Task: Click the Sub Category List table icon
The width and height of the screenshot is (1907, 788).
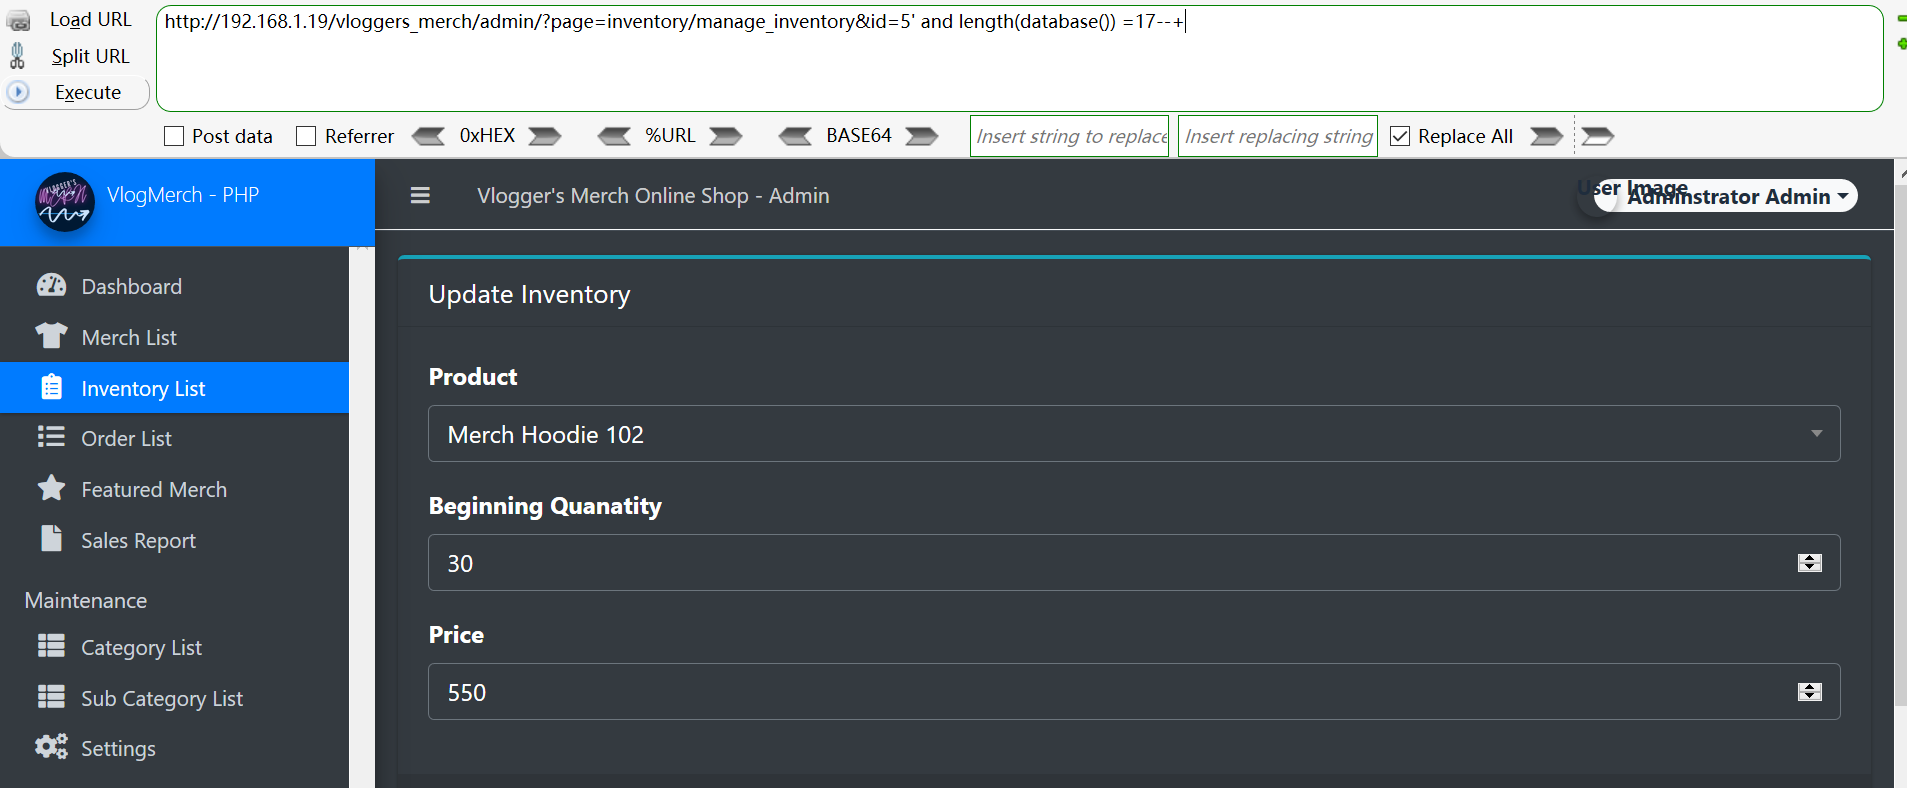Action: [x=51, y=696]
